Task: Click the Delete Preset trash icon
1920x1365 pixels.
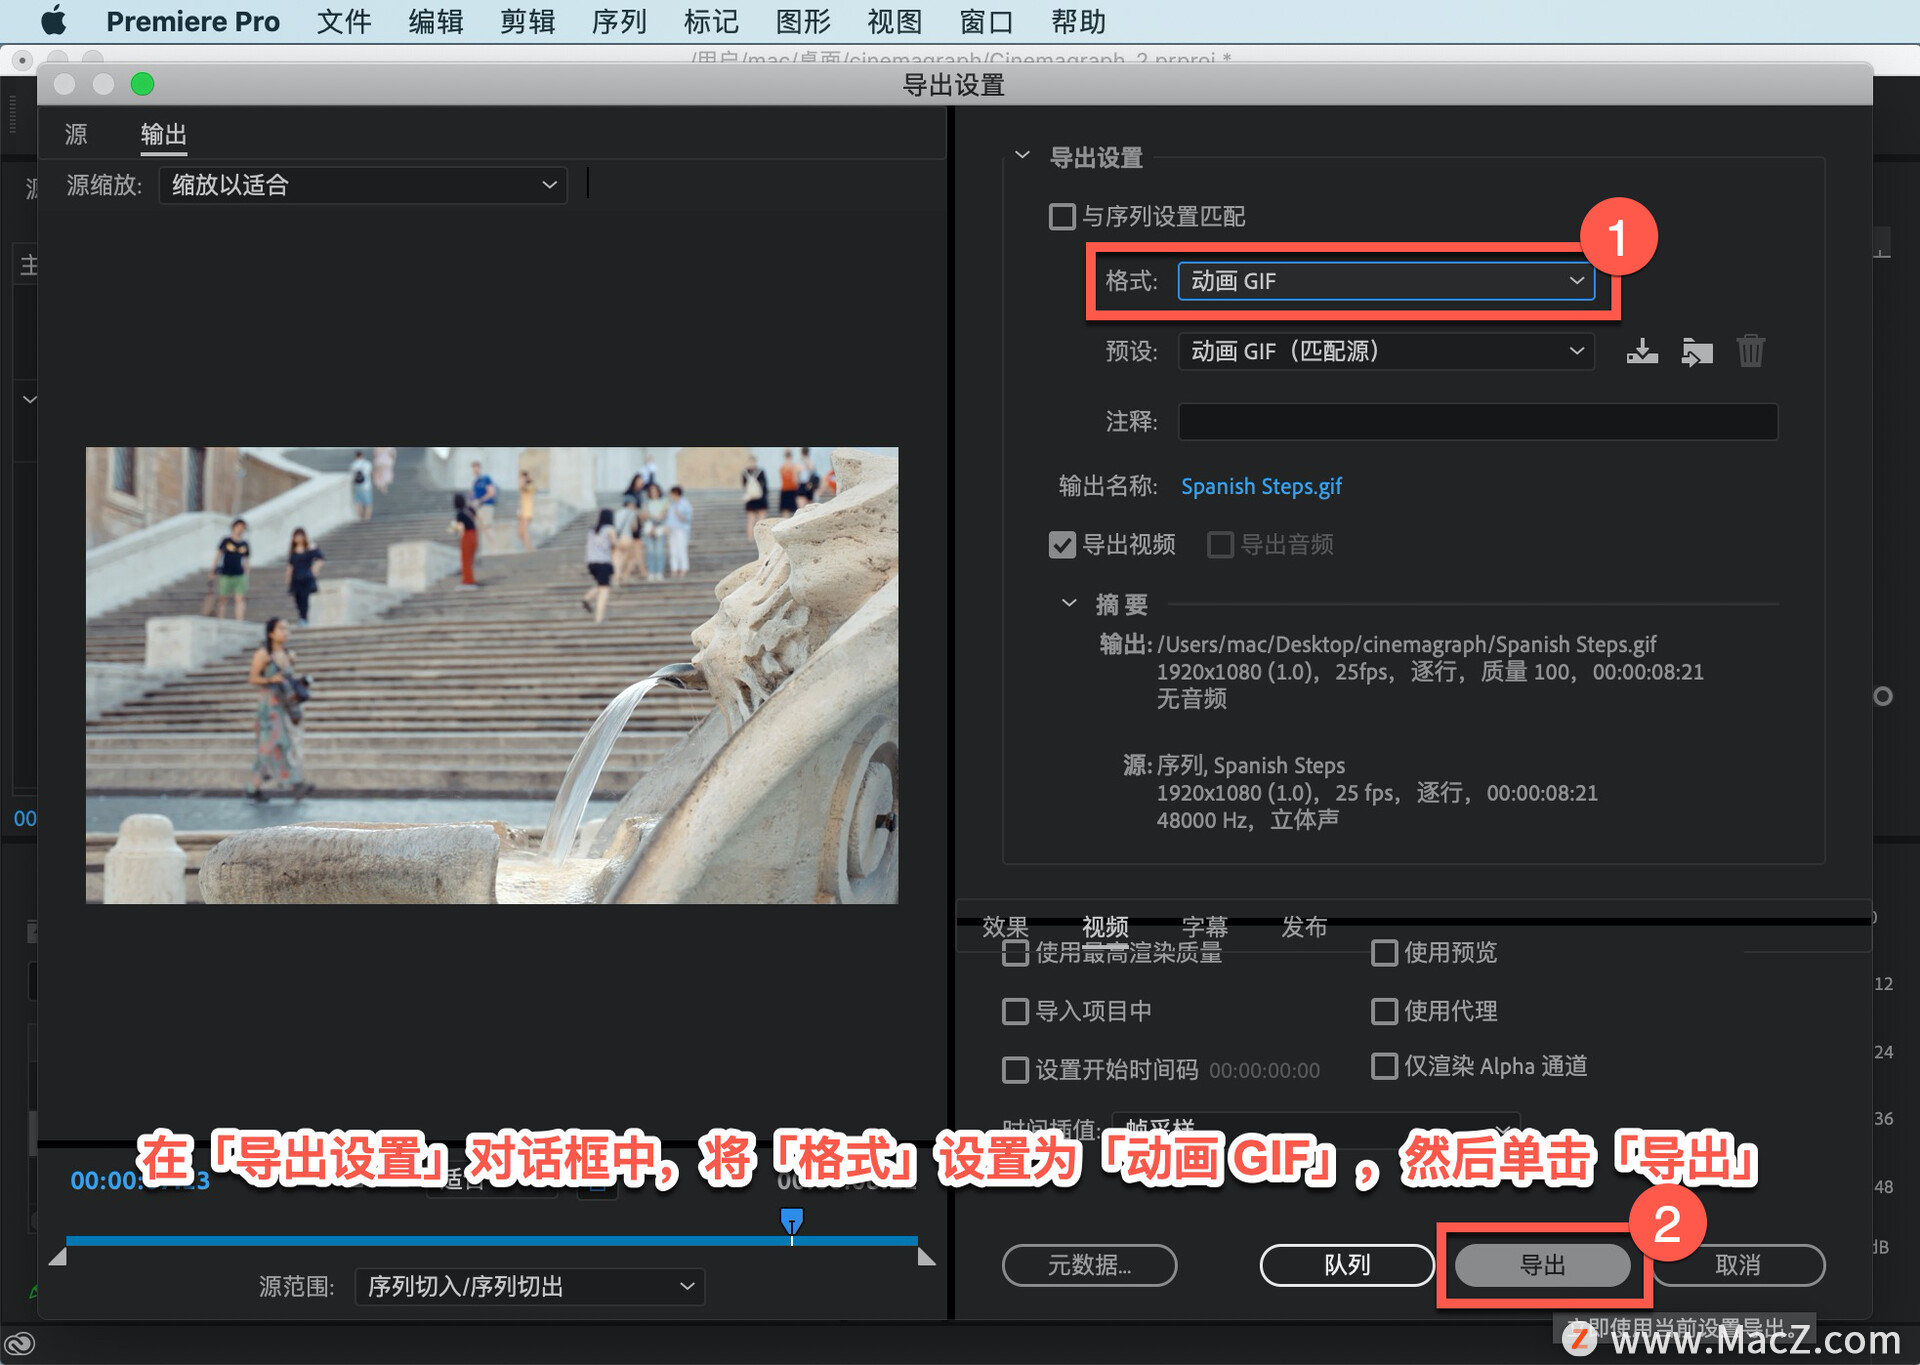Action: pos(1750,352)
